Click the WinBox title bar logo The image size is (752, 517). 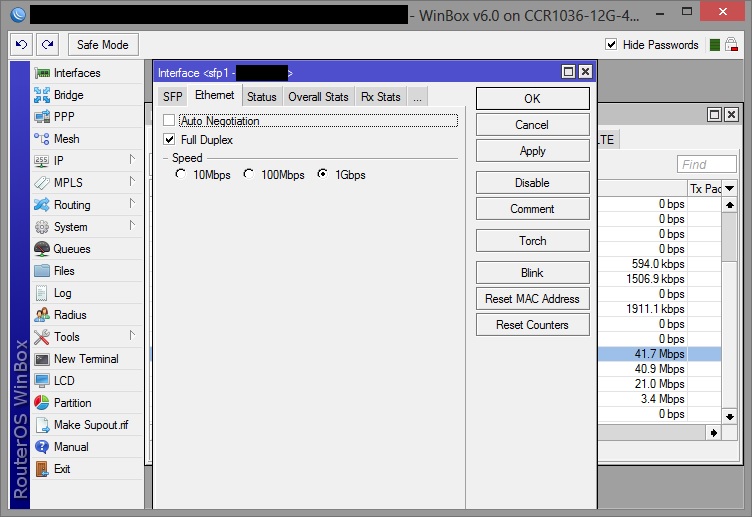[18, 15]
